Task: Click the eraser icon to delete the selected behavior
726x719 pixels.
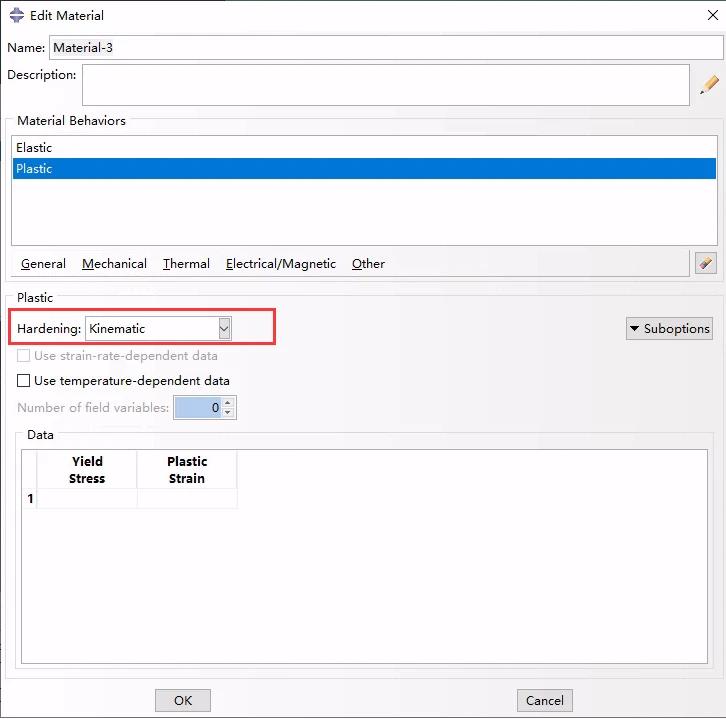Action: click(x=706, y=263)
